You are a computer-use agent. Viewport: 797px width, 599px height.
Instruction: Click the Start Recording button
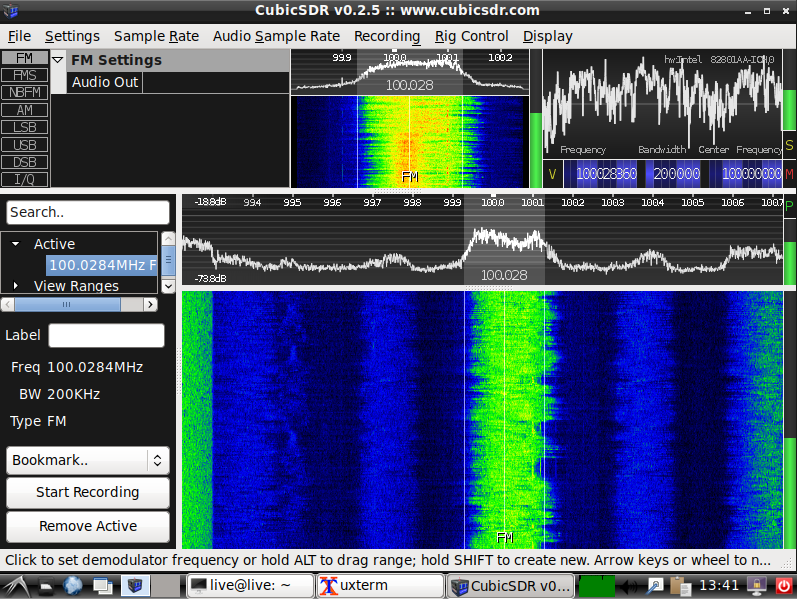(88, 492)
